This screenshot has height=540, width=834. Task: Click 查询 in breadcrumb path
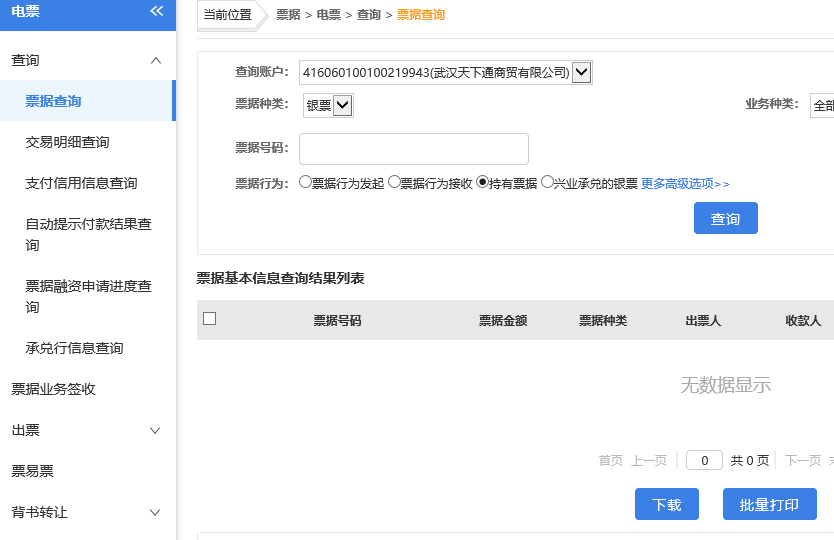[369, 14]
